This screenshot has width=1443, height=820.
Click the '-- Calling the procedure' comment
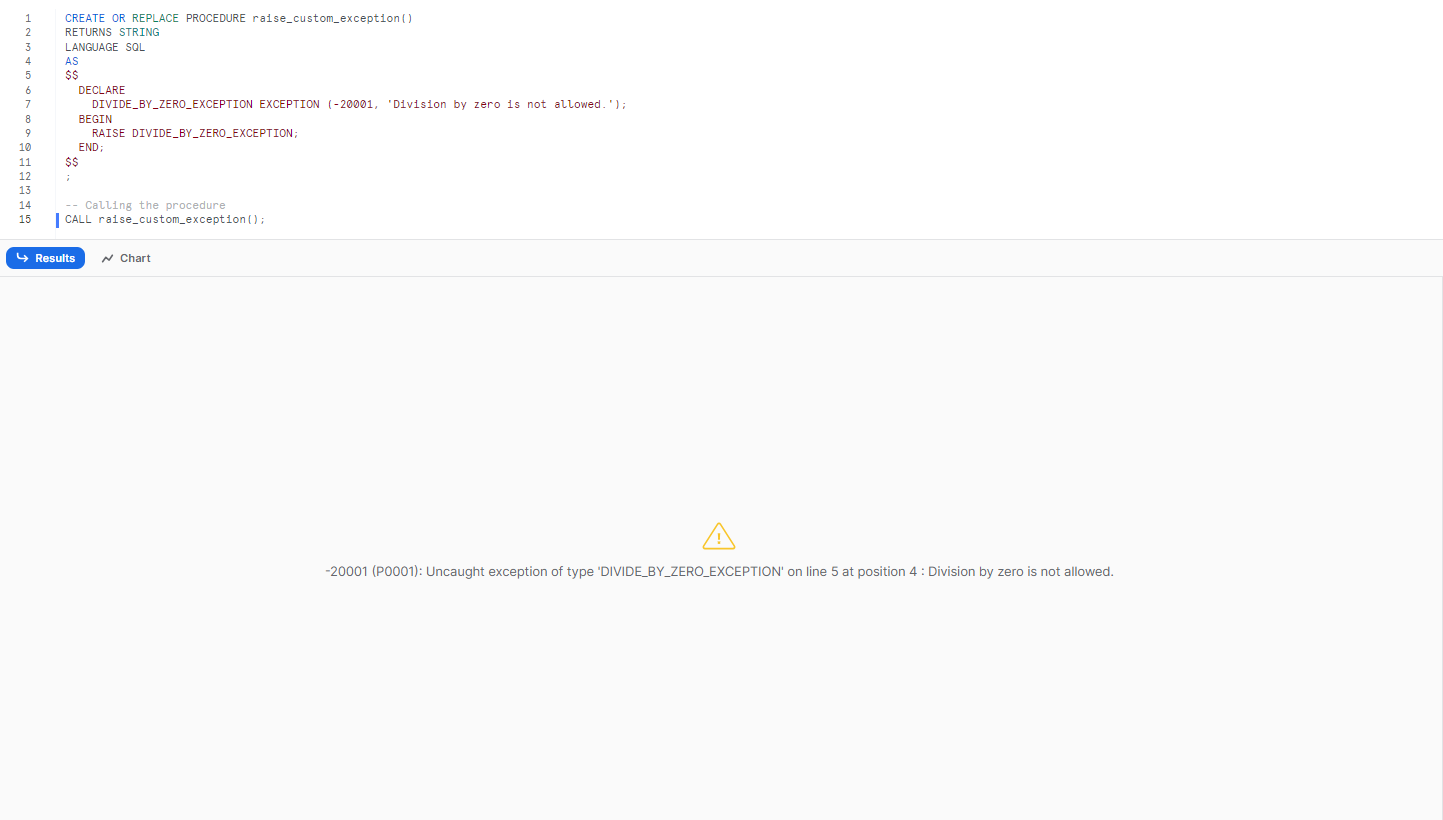click(146, 205)
